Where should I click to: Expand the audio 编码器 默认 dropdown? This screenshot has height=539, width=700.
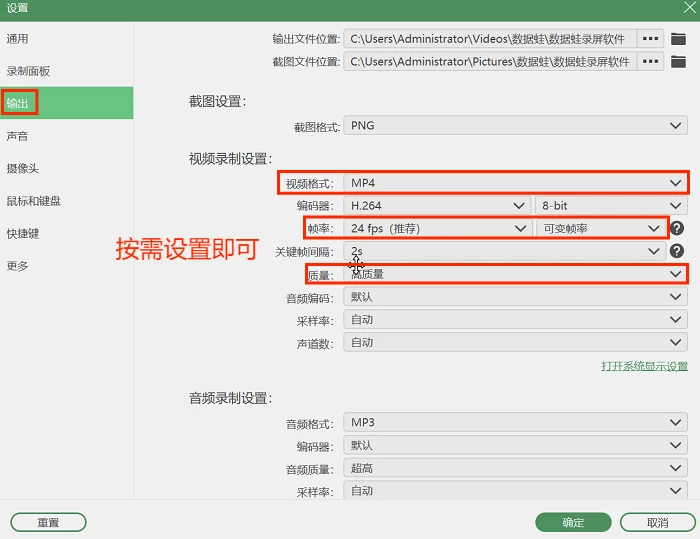pos(515,445)
